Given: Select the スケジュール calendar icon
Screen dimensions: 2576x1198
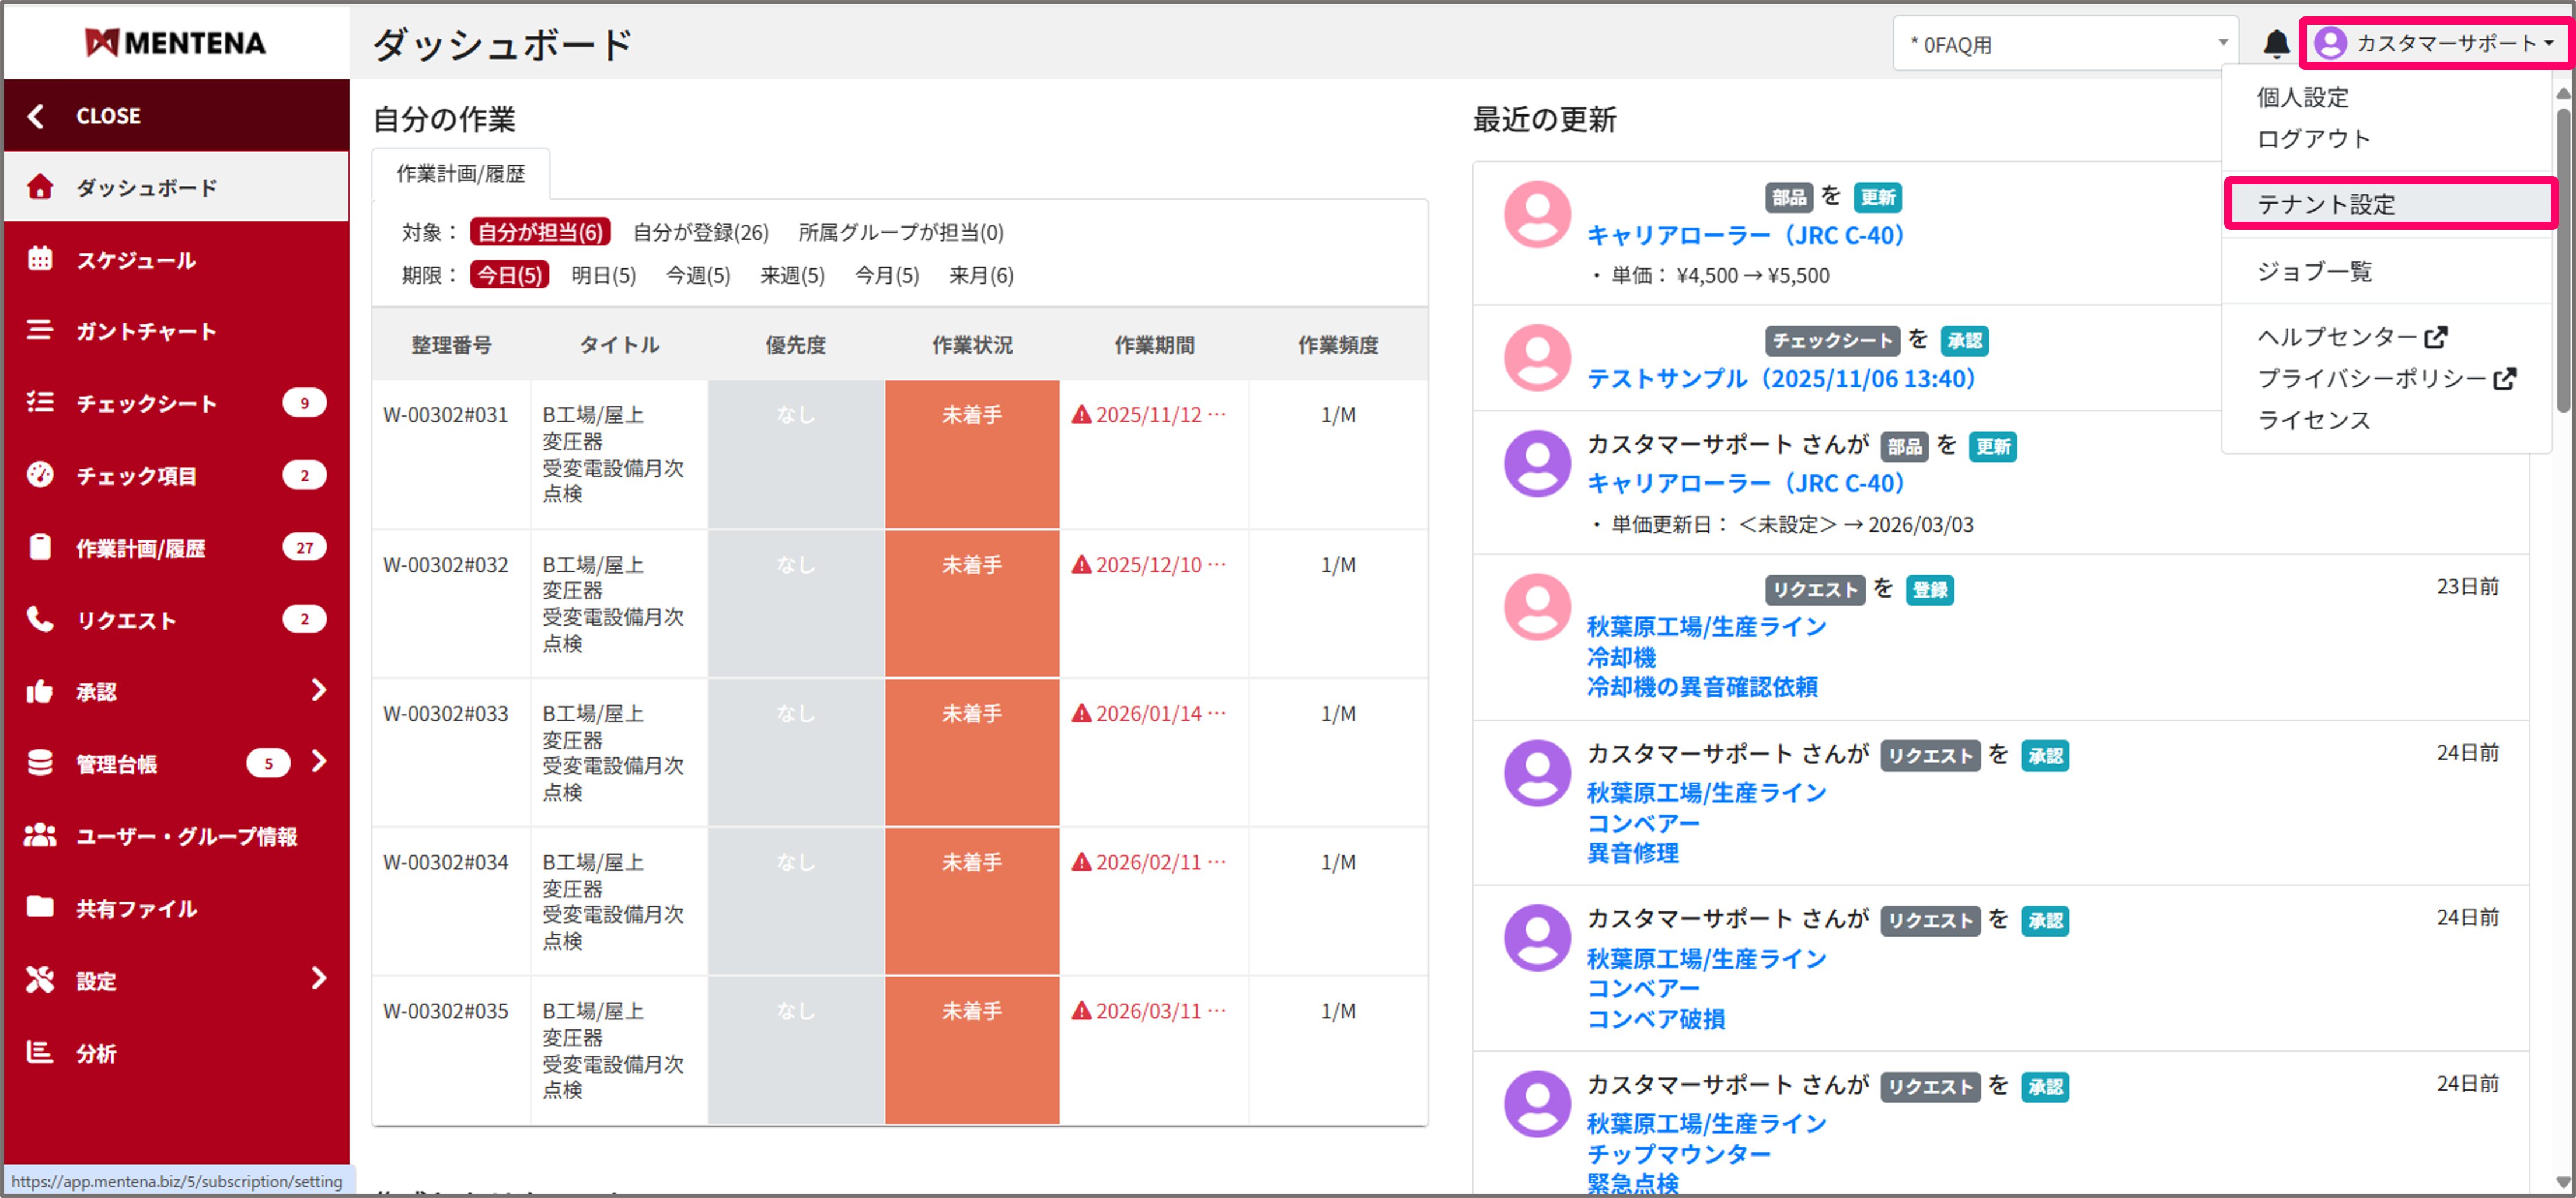Looking at the screenshot, I should pyautogui.click(x=40, y=259).
